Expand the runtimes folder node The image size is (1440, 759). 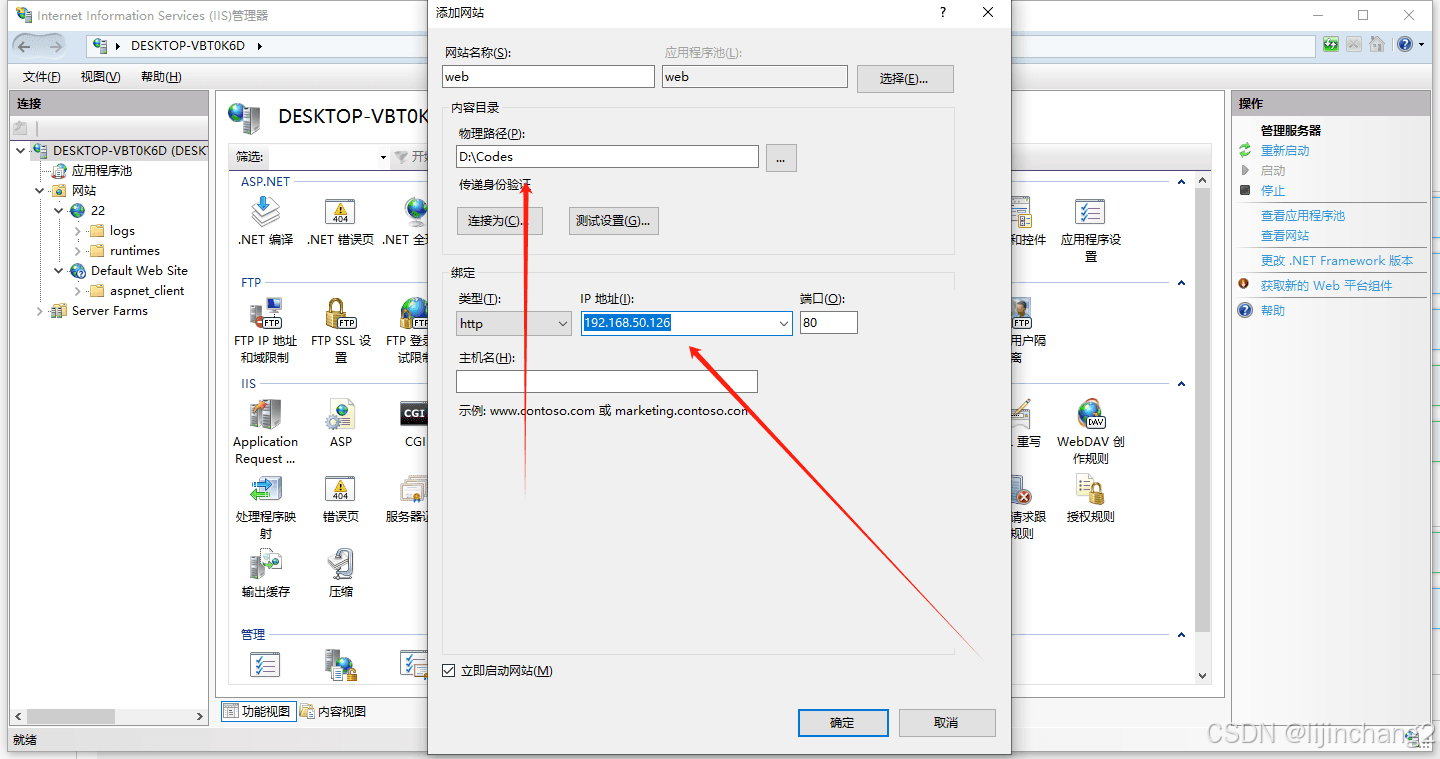pos(78,250)
